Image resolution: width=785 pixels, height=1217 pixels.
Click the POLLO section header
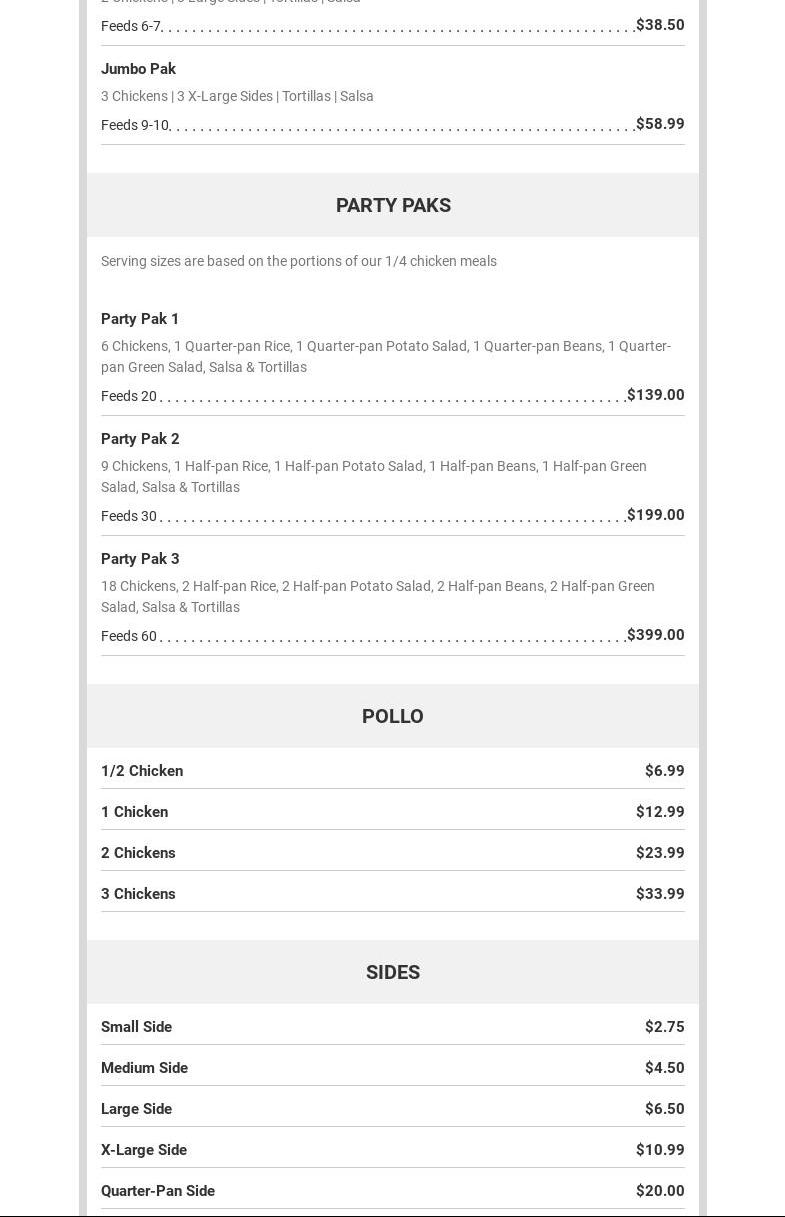(393, 716)
